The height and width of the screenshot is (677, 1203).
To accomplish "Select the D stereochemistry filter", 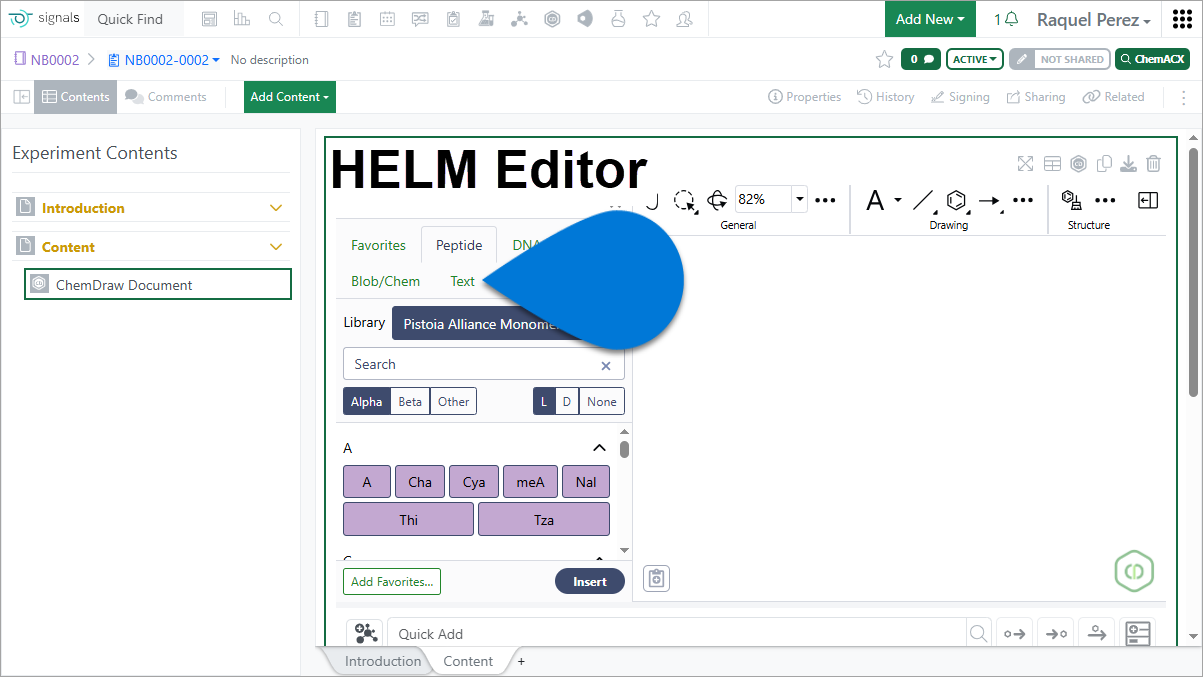I will [566, 402].
